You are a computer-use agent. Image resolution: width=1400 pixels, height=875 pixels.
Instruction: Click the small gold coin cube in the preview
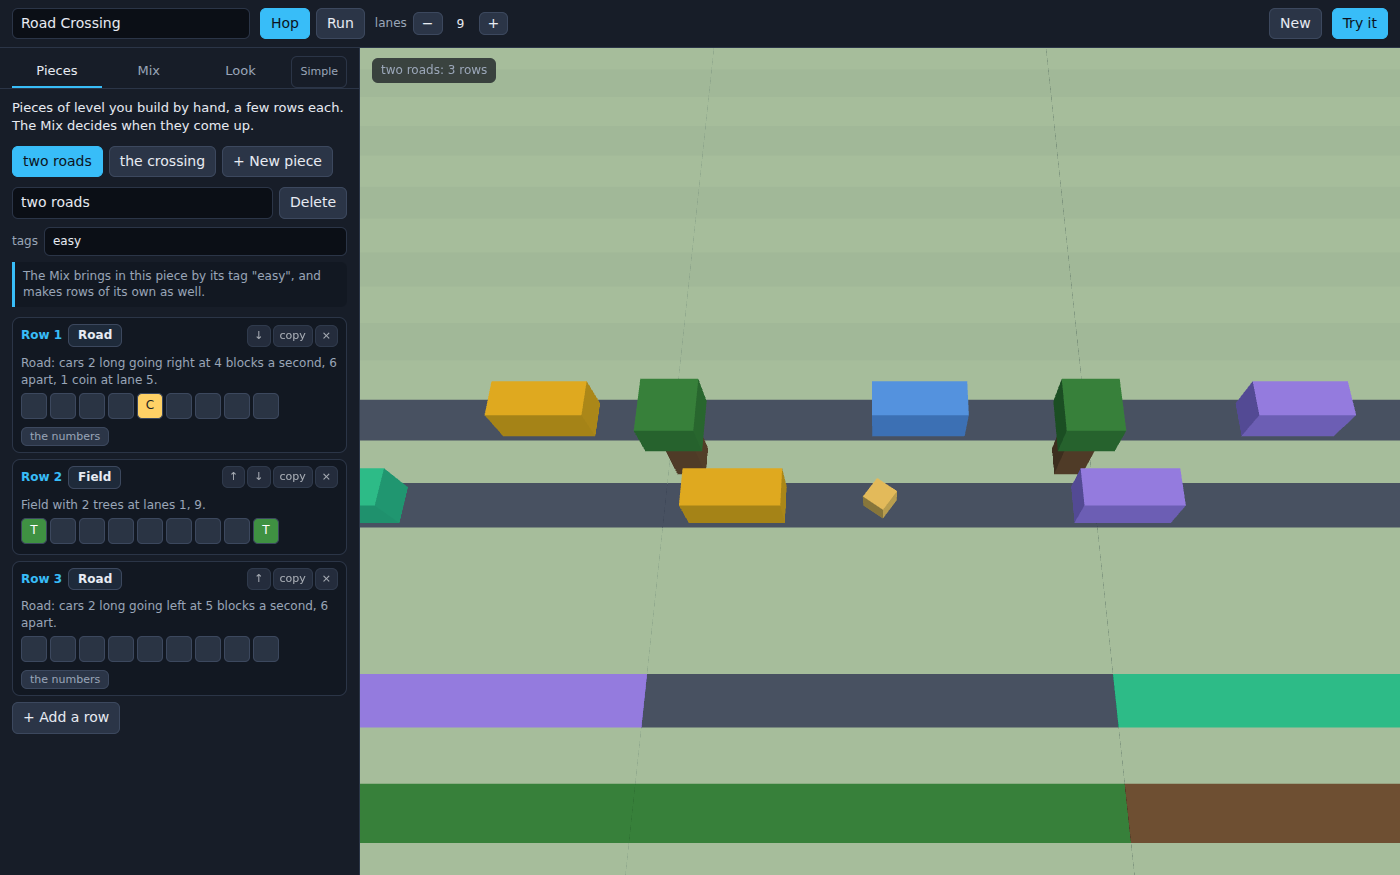[x=880, y=498]
